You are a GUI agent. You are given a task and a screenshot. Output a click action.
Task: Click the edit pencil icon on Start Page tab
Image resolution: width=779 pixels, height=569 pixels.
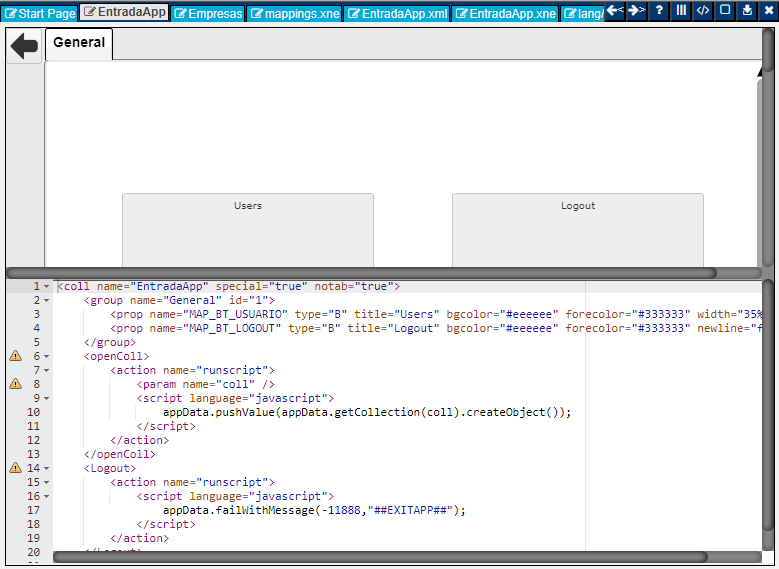pos(10,13)
